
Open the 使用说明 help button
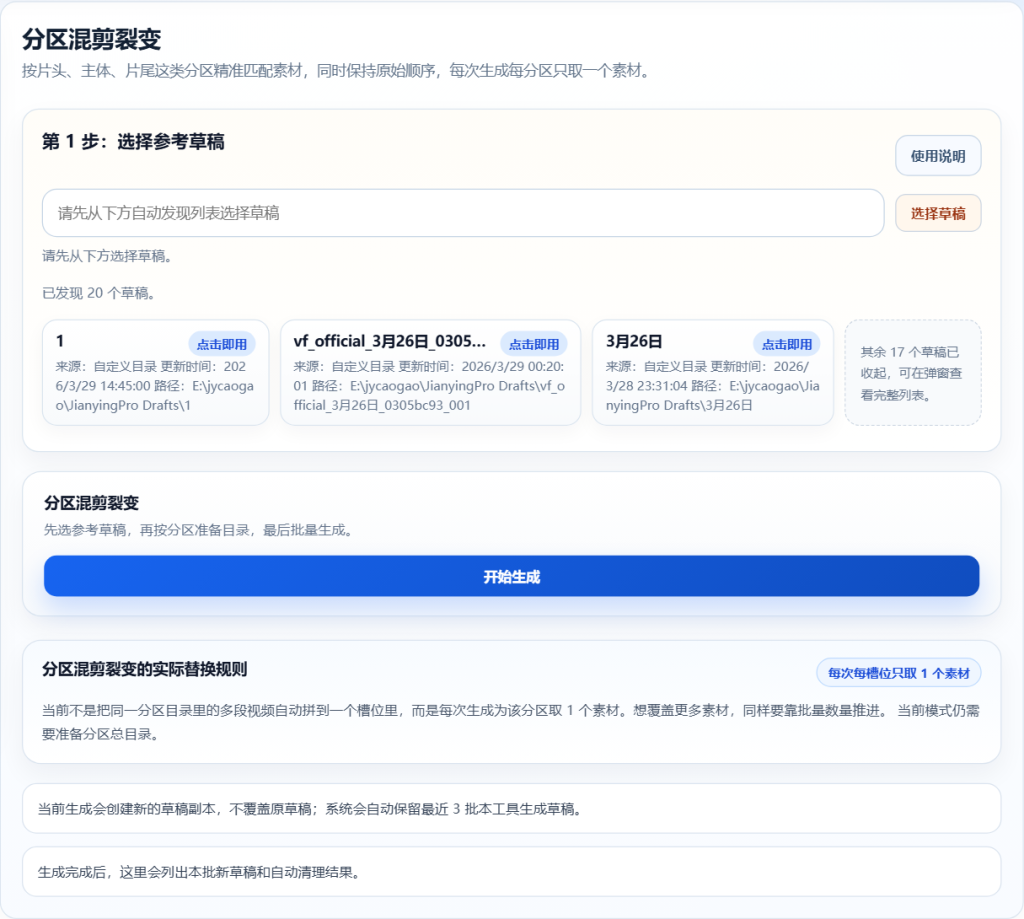point(937,156)
